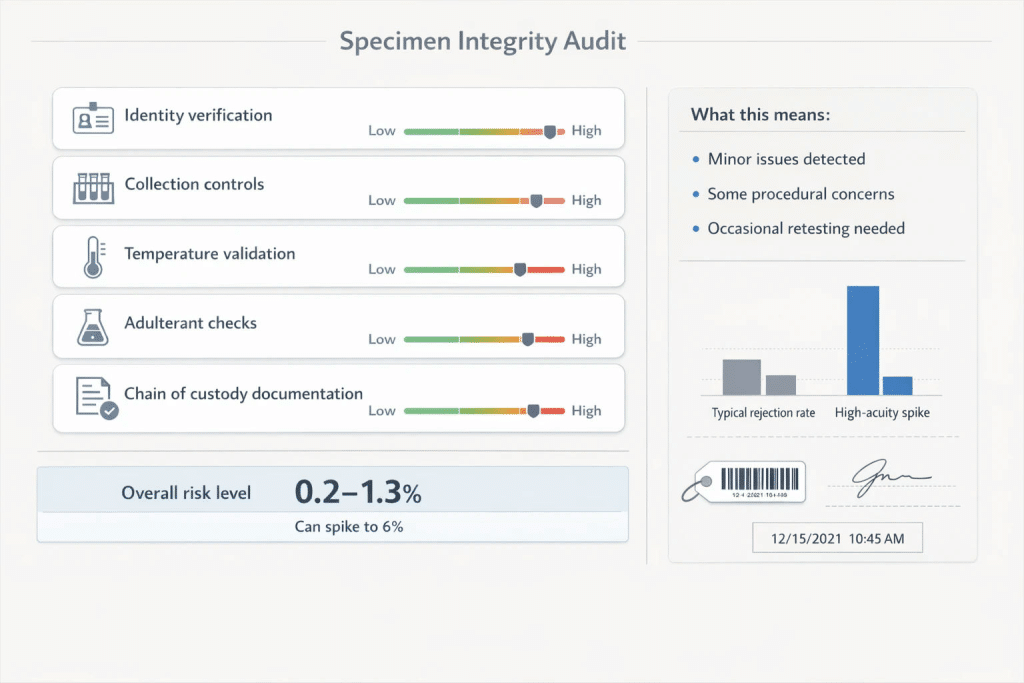This screenshot has width=1024, height=683.
Task: Select the Adulterant checks flask icon
Action: click(x=93, y=327)
